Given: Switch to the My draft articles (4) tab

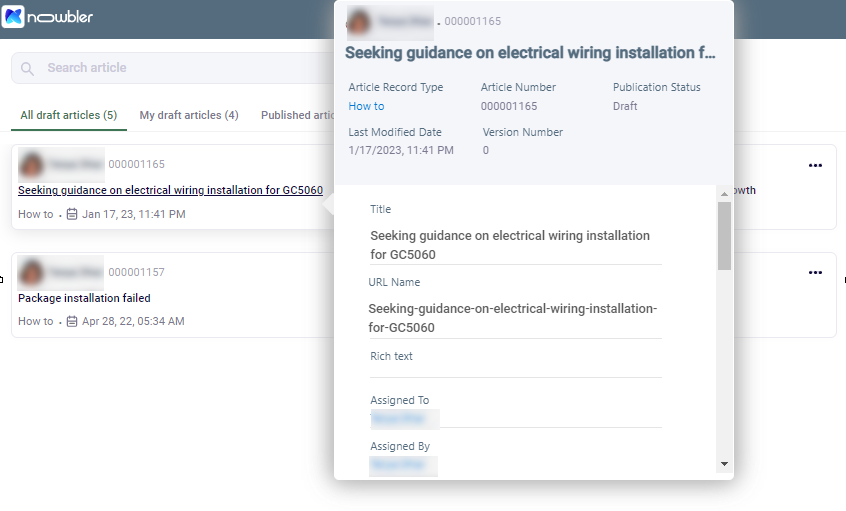Looking at the screenshot, I should click(189, 115).
